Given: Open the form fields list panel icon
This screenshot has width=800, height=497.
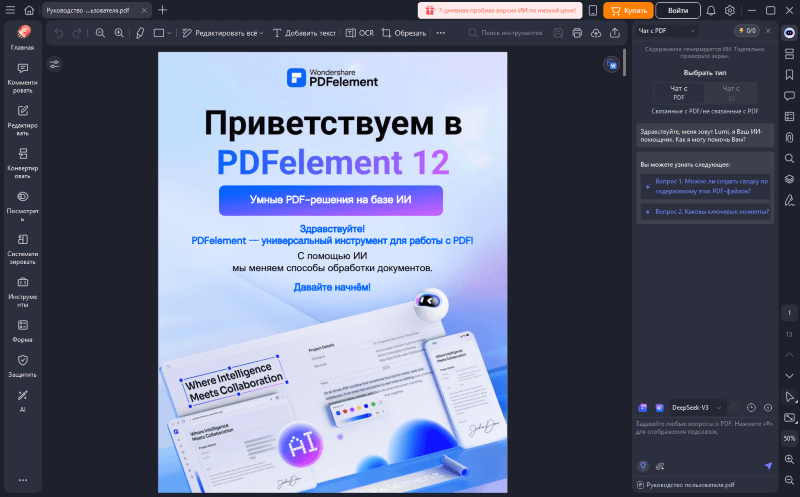Looking at the screenshot, I should point(789,117).
